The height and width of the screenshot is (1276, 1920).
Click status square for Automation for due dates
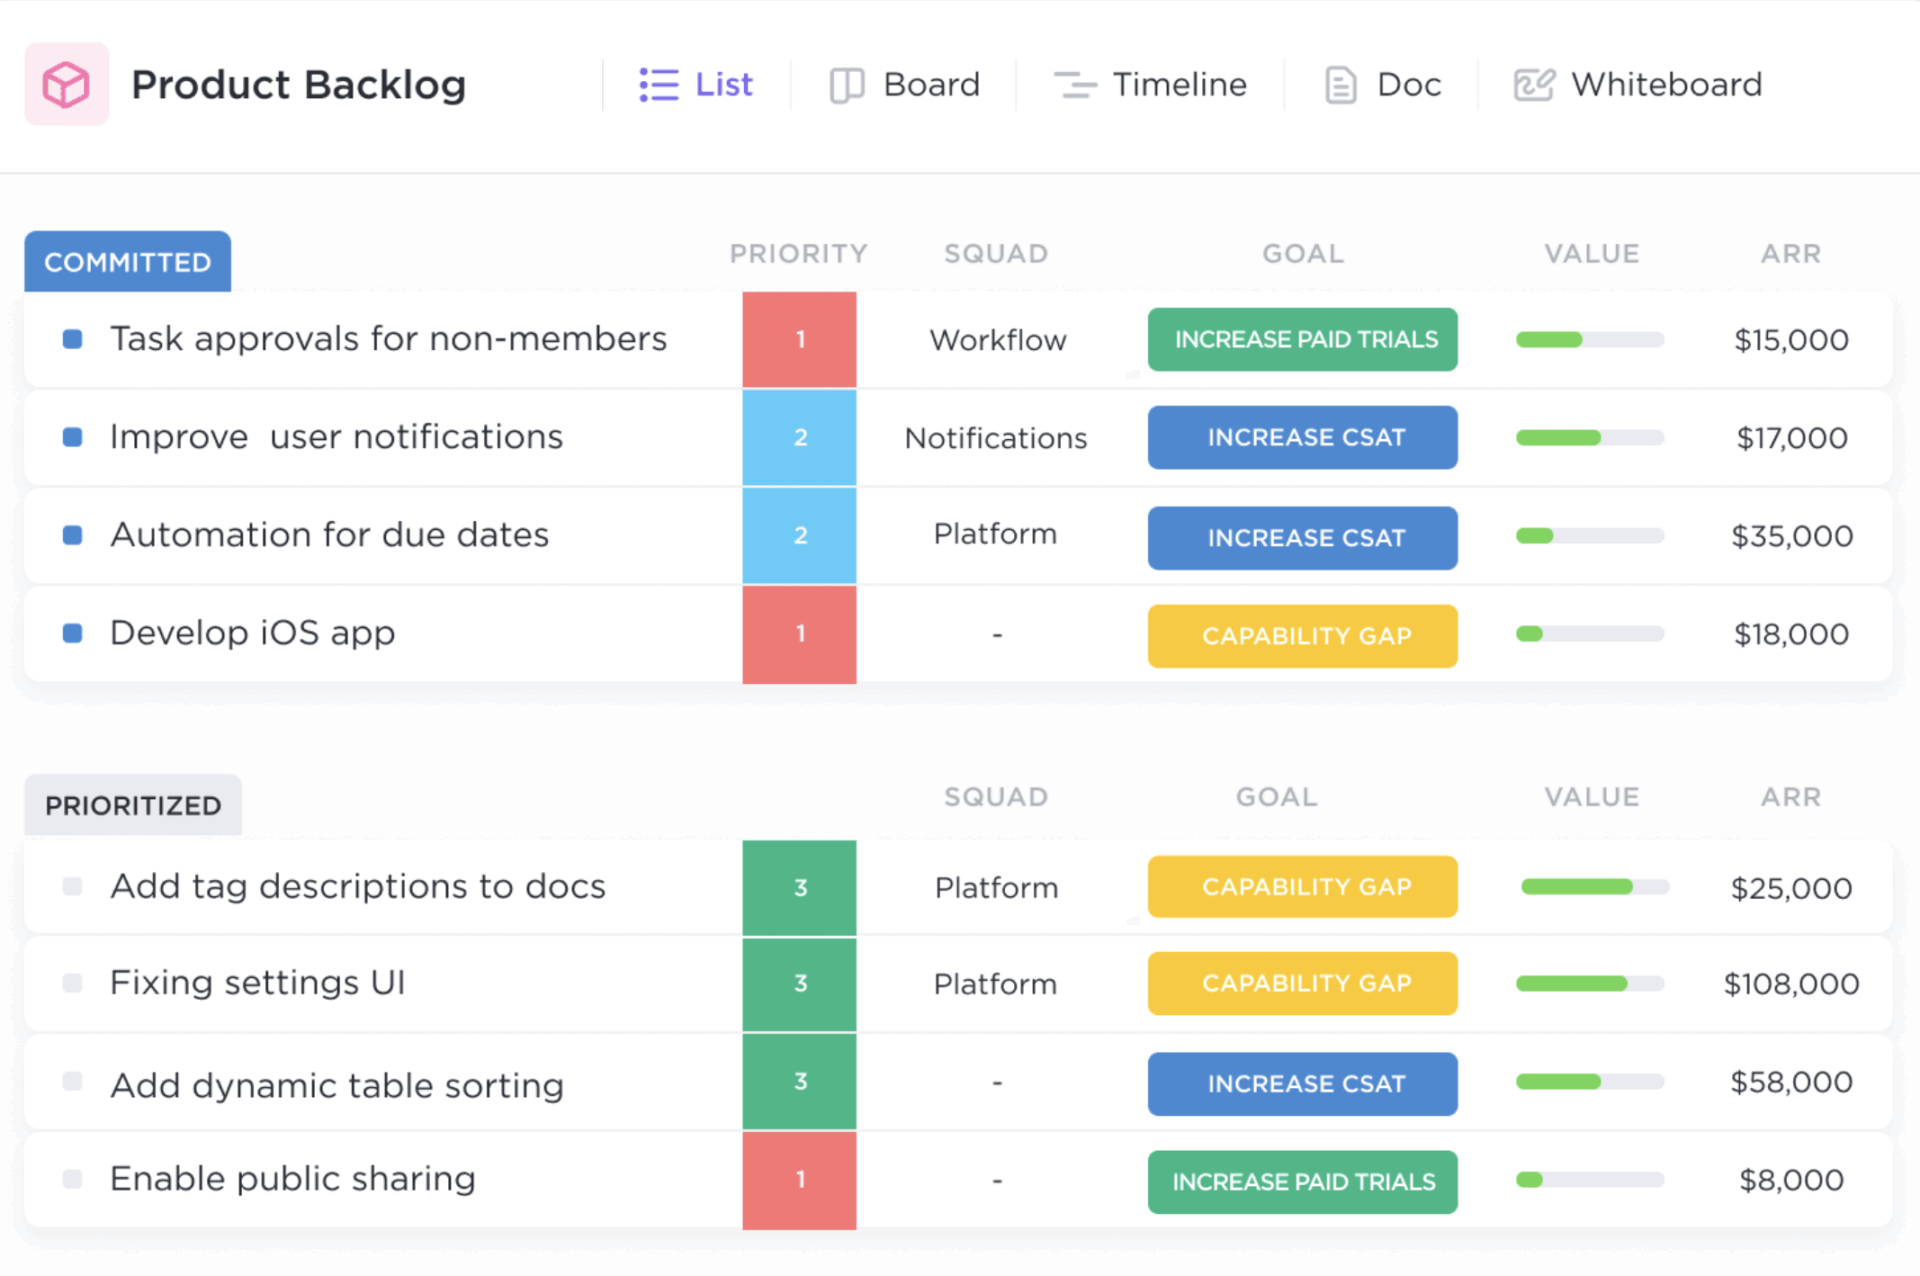click(x=72, y=535)
